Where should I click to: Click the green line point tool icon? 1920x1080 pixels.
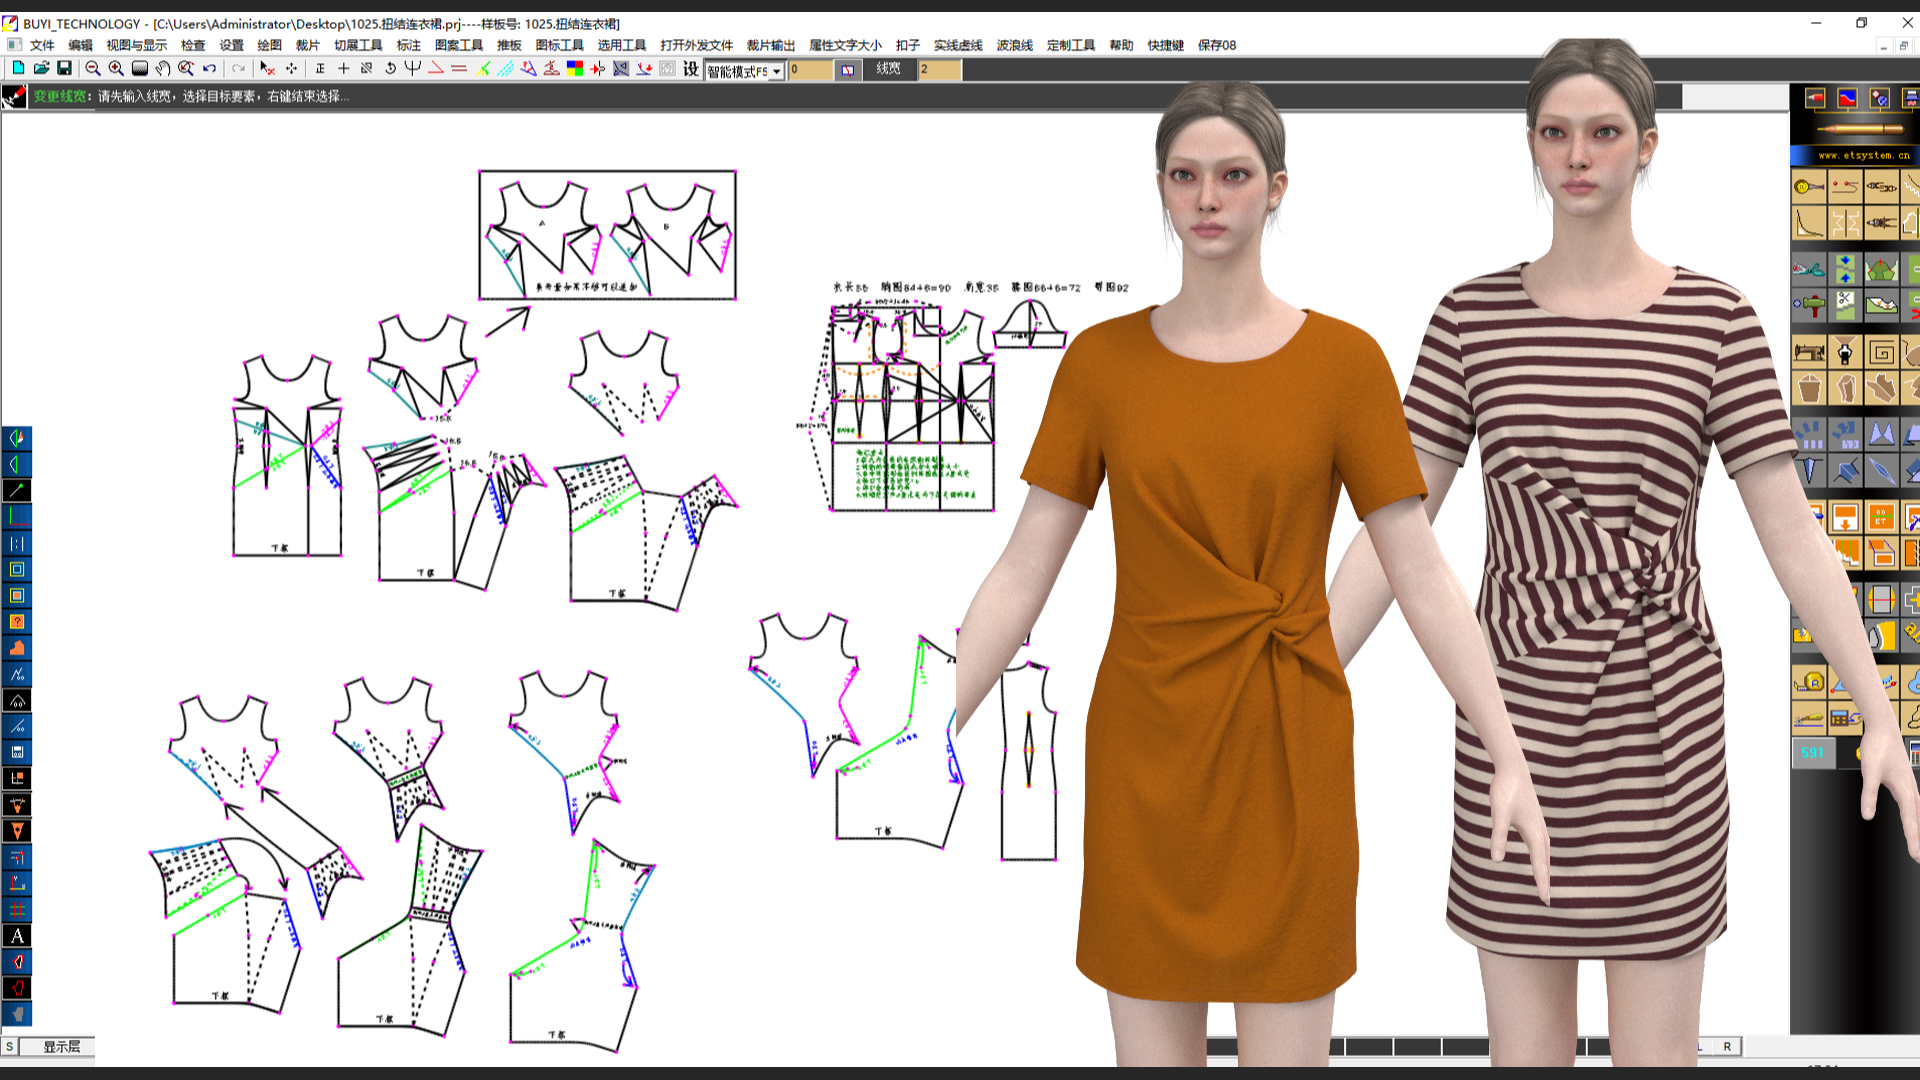coord(17,491)
